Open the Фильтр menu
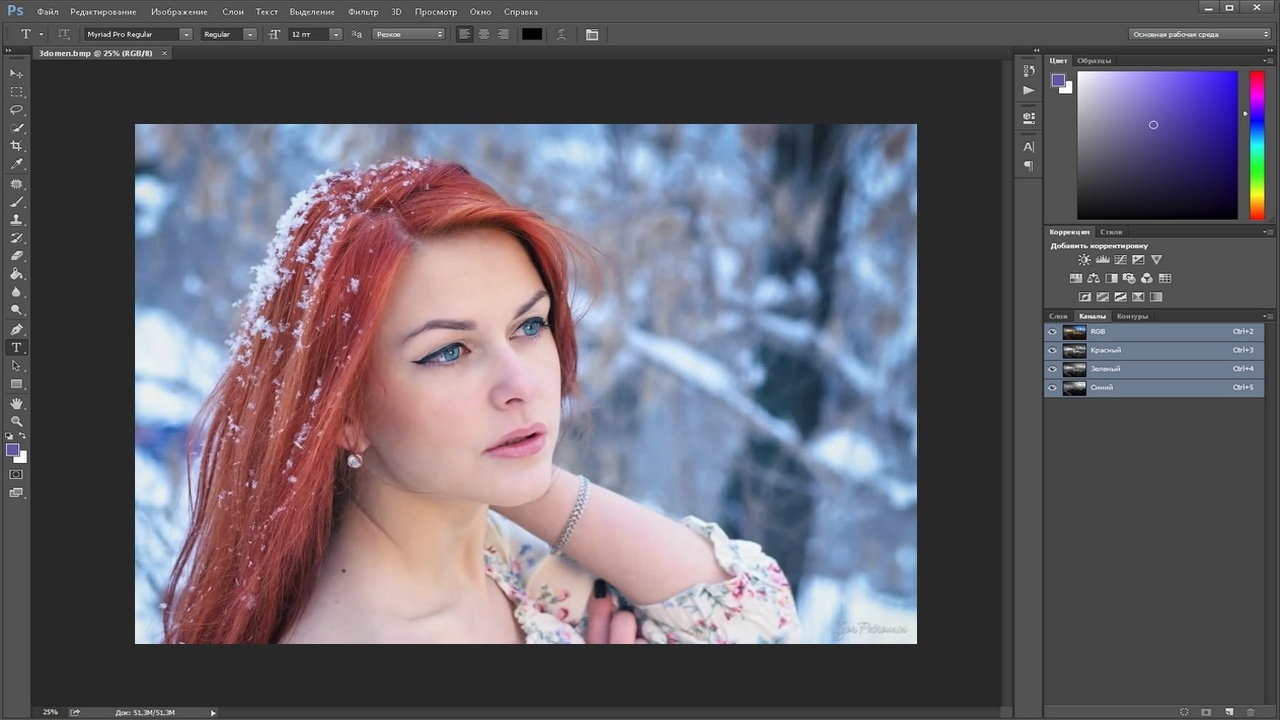The image size is (1280, 720). pyautogui.click(x=363, y=12)
